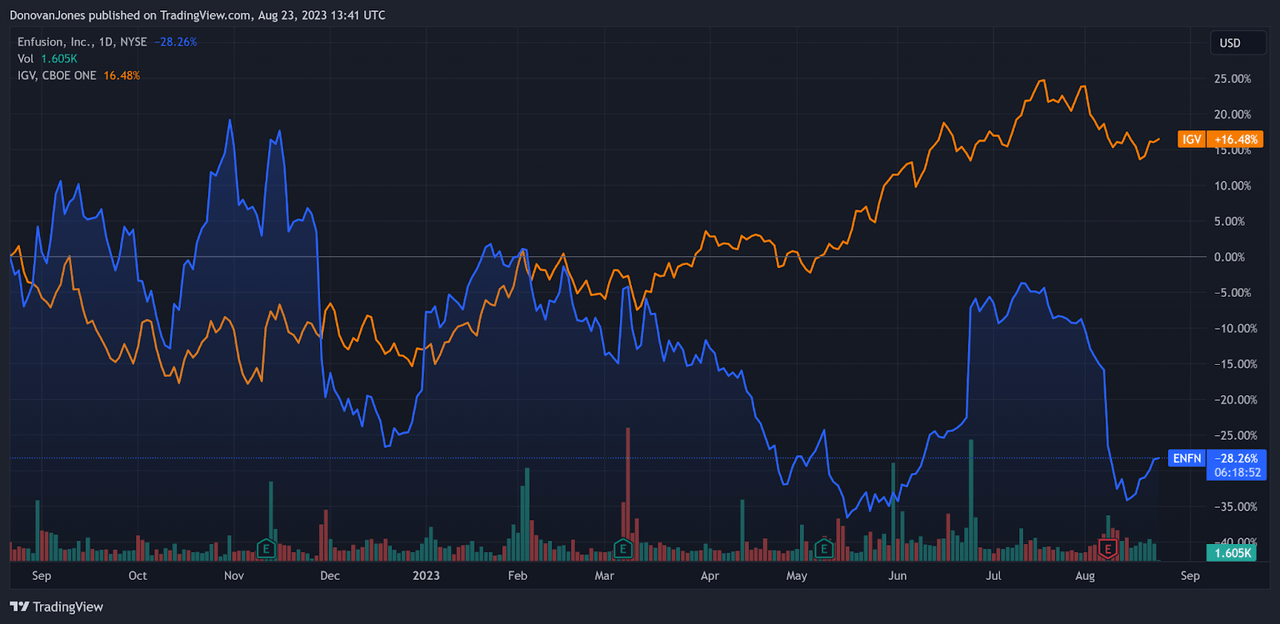
Task: Click the 1.605K volume axis label
Action: pos(1230,552)
